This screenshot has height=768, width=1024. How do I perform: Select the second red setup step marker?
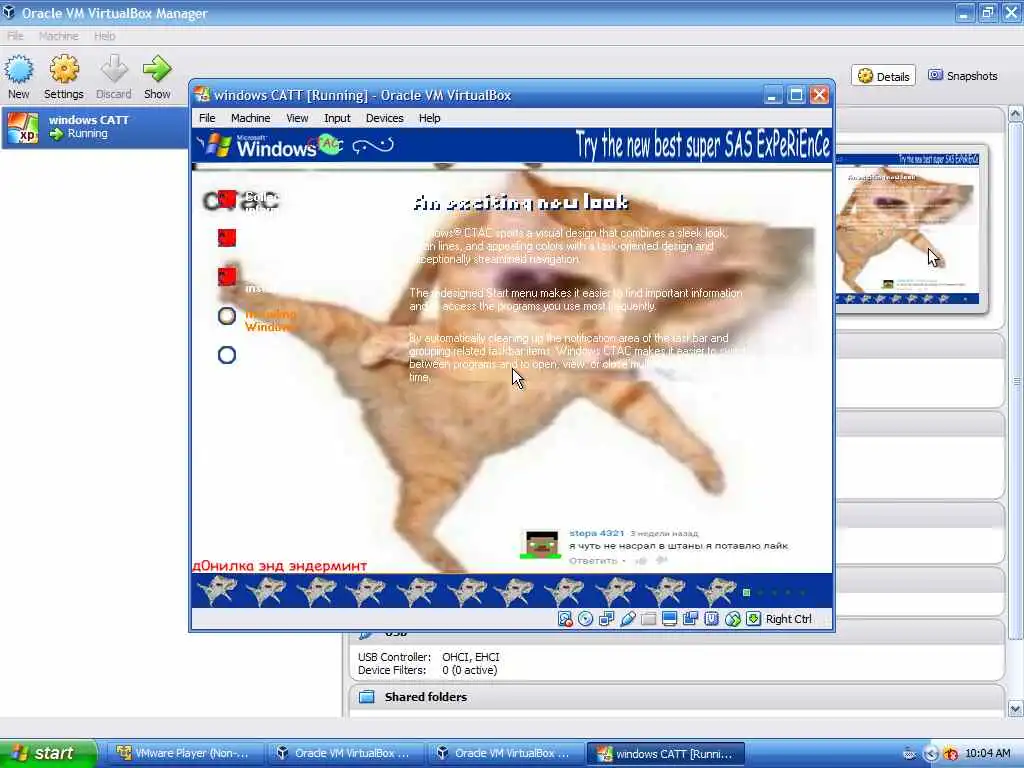(227, 238)
